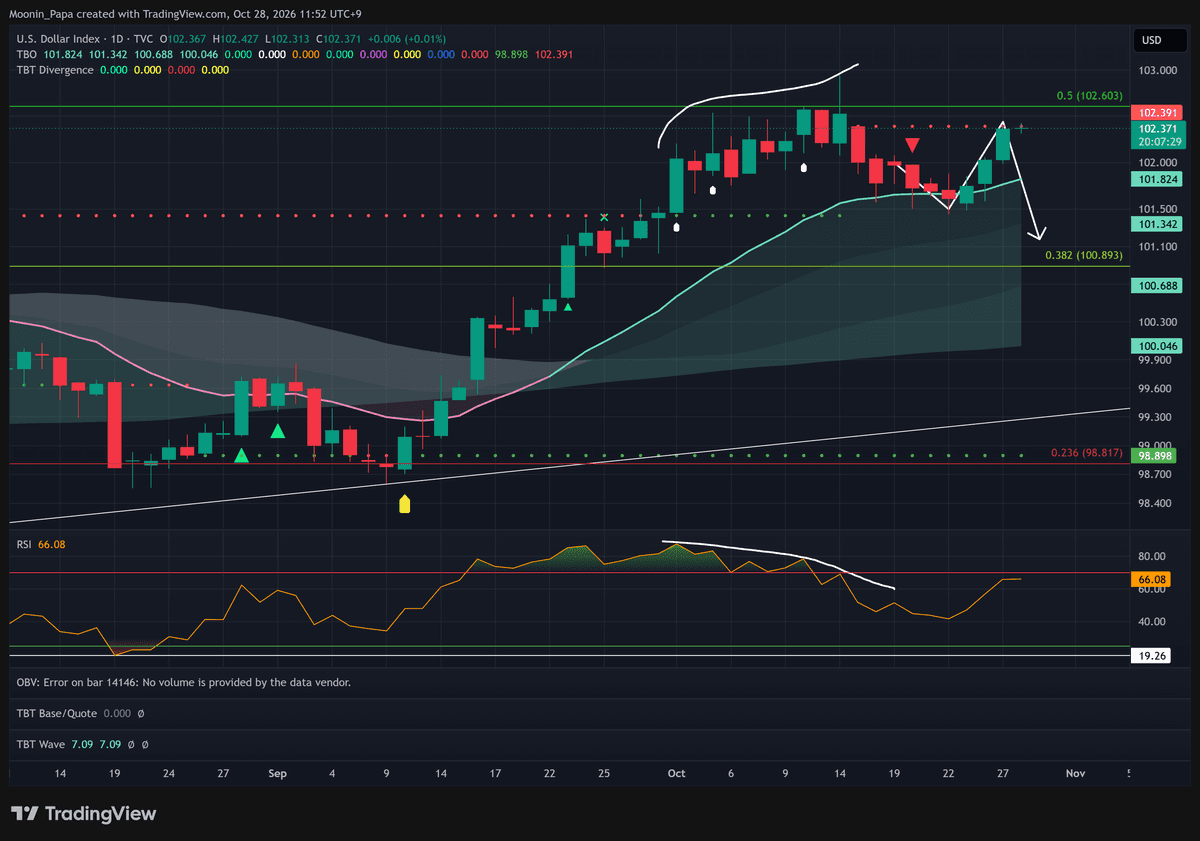Select the TBT Base/Quote indicator label

[x=58, y=714]
